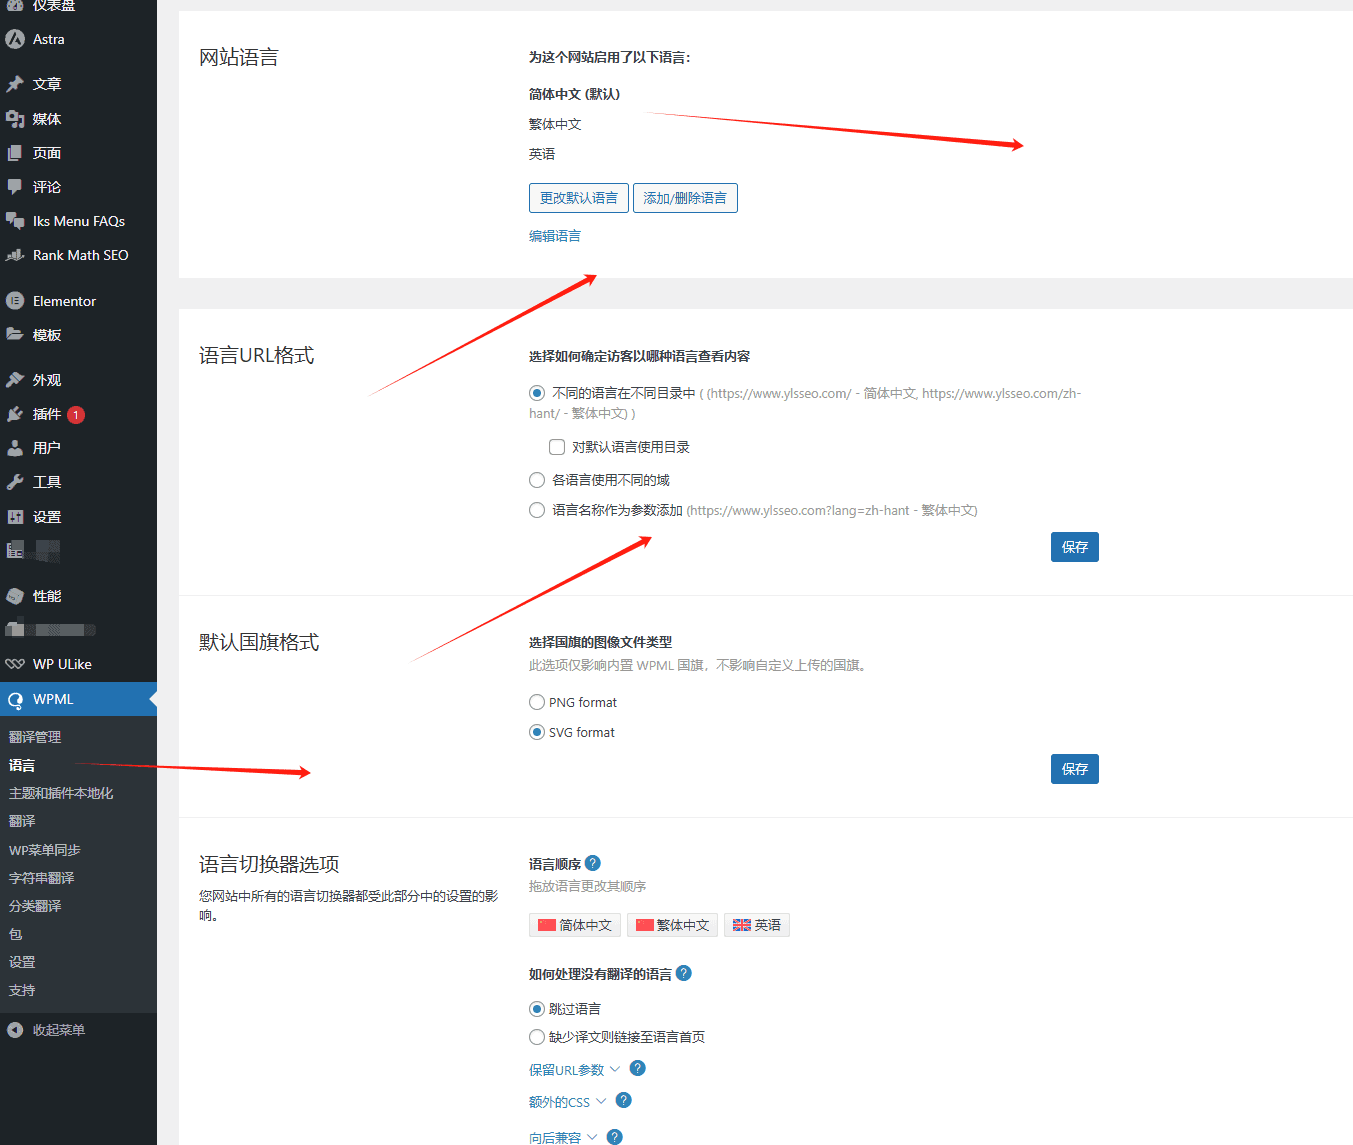The height and width of the screenshot is (1145, 1353).
Task: Open 主题和插件本地化 submenu item
Action: (x=61, y=793)
